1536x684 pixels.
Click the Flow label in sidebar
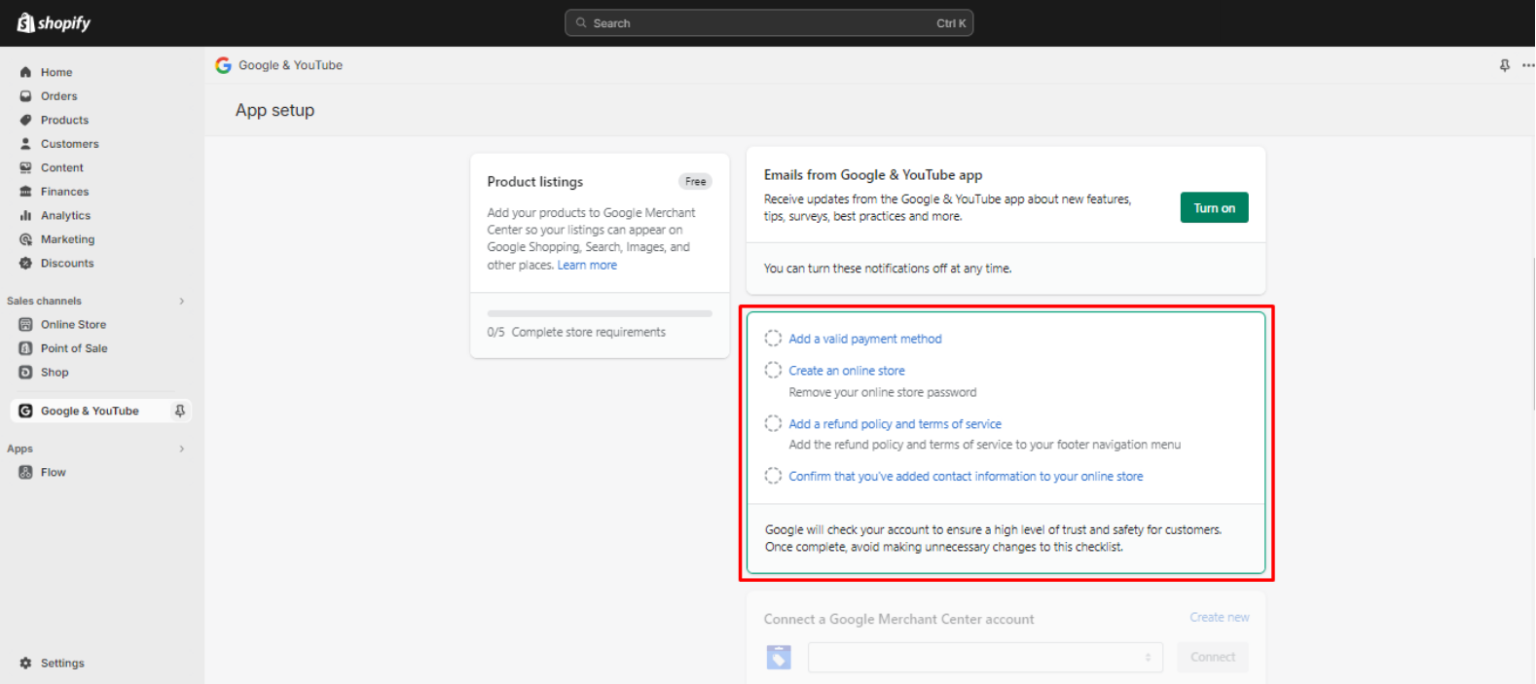[x=53, y=473]
